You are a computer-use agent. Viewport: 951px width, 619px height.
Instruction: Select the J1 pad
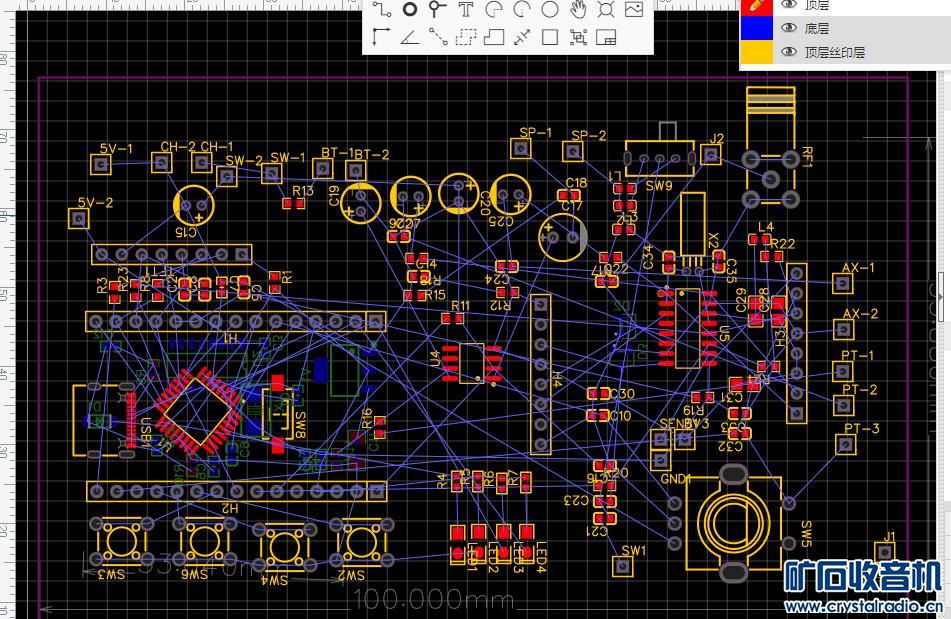tap(885, 552)
